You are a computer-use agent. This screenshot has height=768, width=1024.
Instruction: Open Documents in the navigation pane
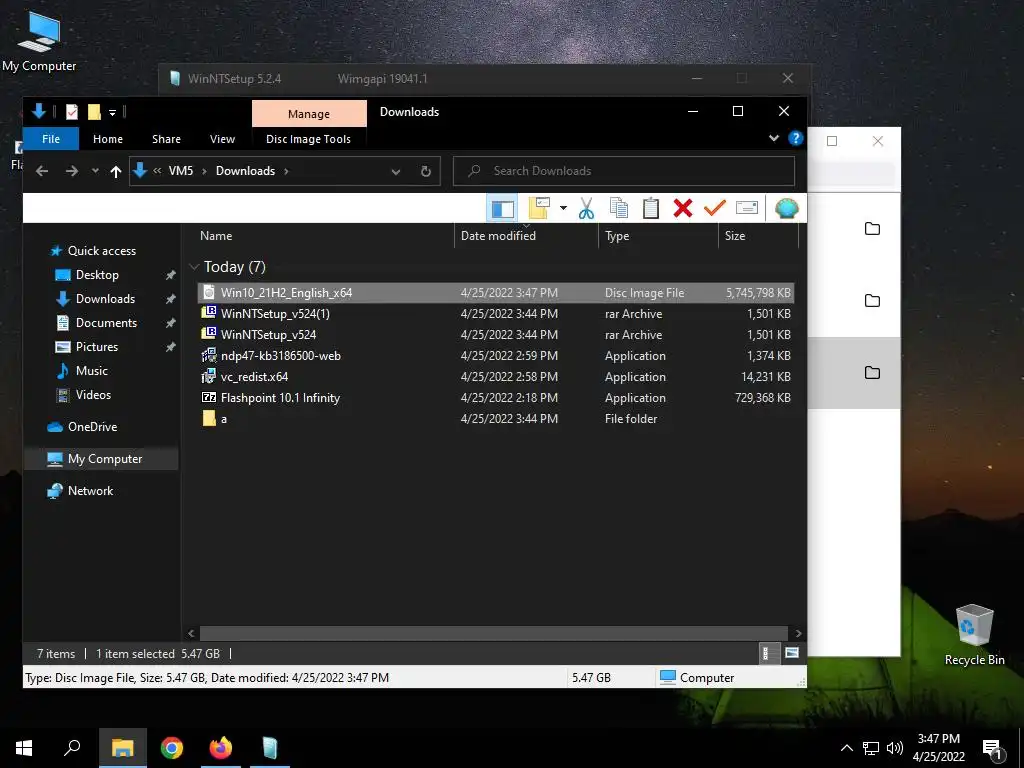pos(106,323)
